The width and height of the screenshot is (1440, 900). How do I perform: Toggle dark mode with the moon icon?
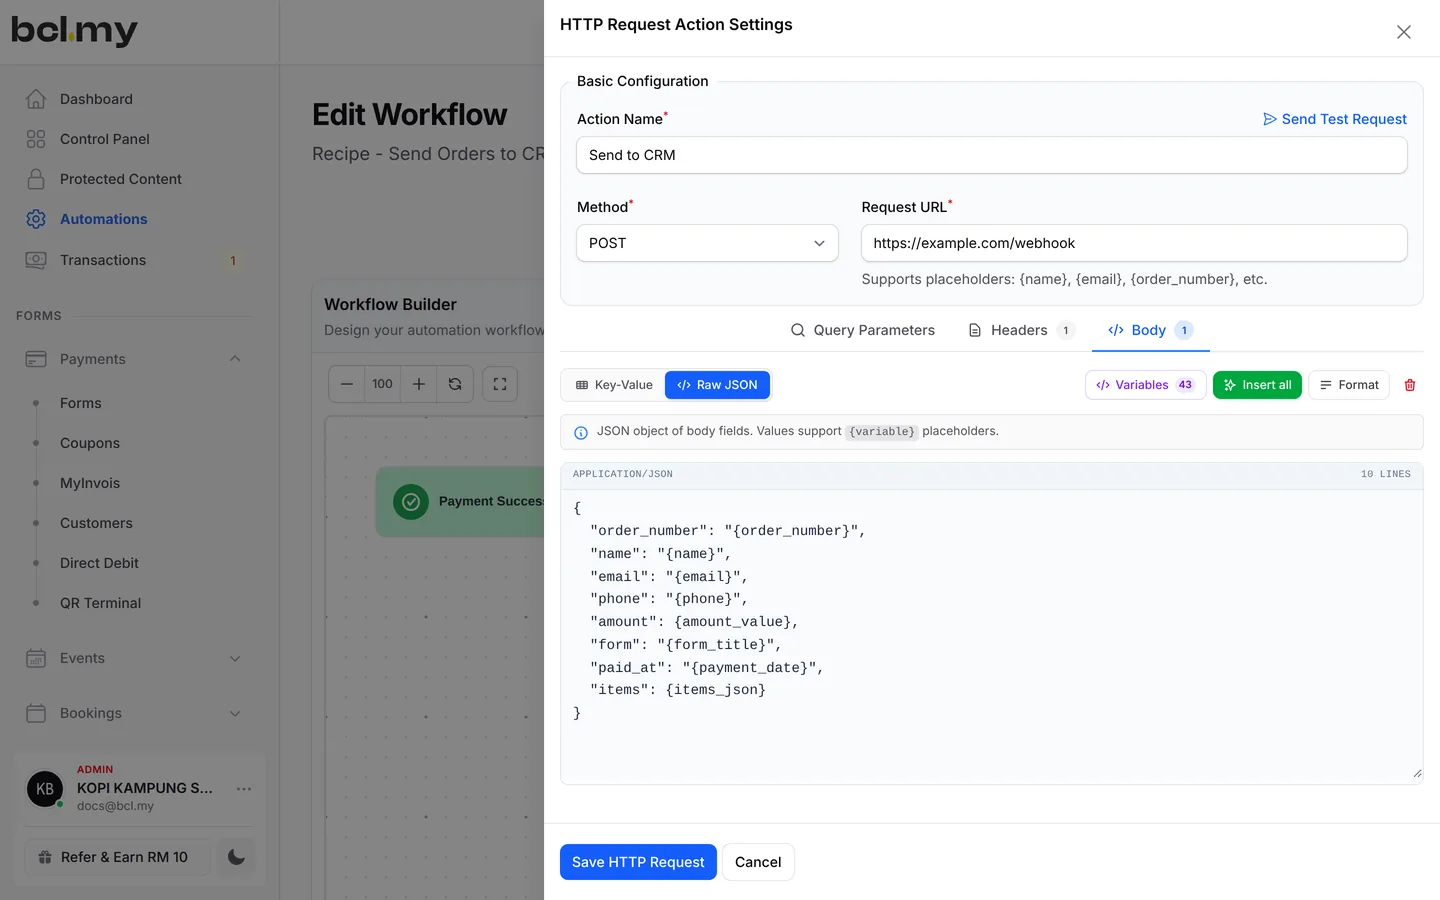click(237, 857)
